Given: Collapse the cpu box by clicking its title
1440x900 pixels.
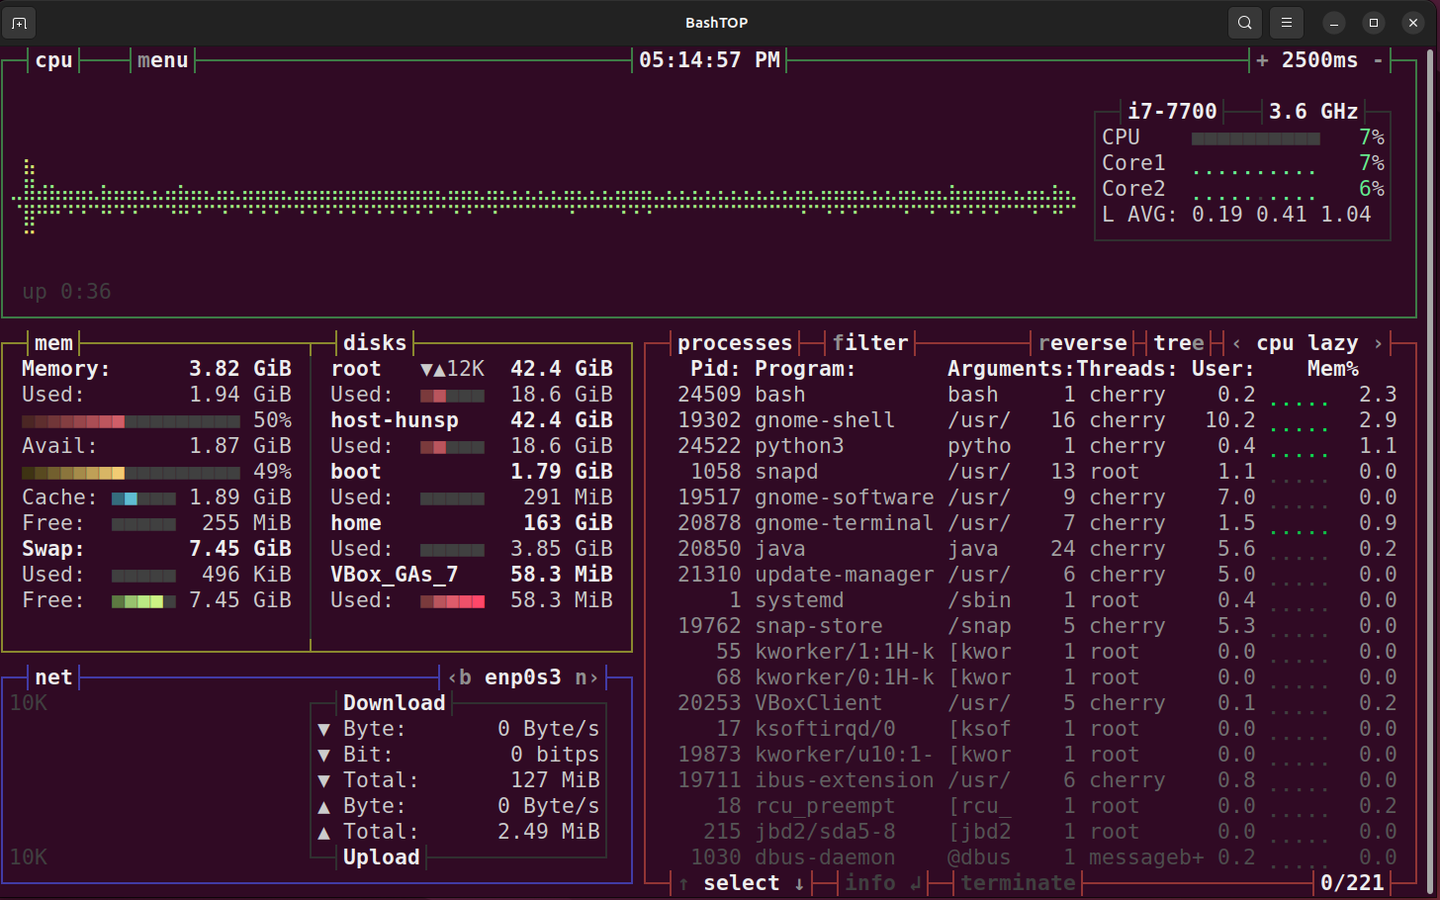Looking at the screenshot, I should (x=53, y=60).
